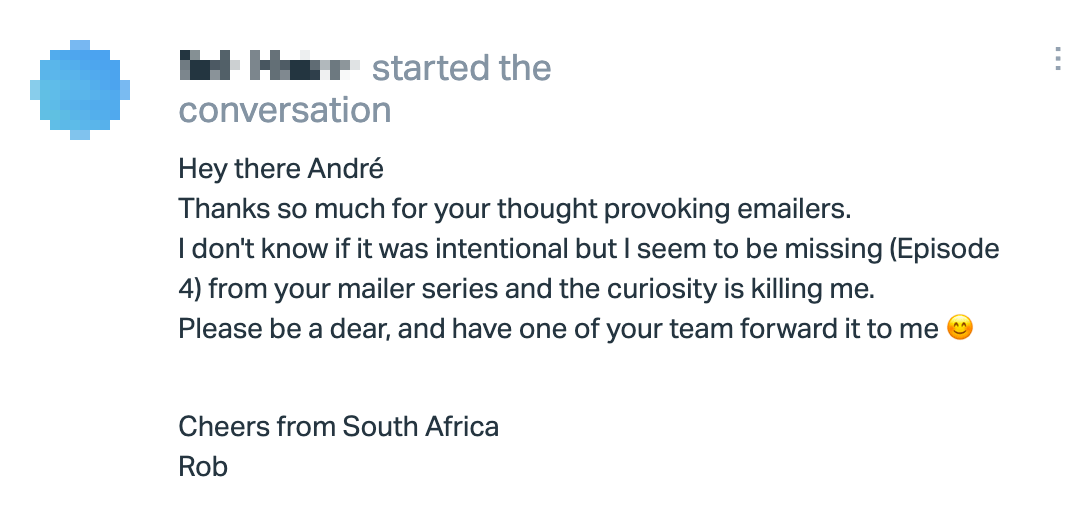
Task: Click the "Hey there André" greeting line
Action: [281, 169]
